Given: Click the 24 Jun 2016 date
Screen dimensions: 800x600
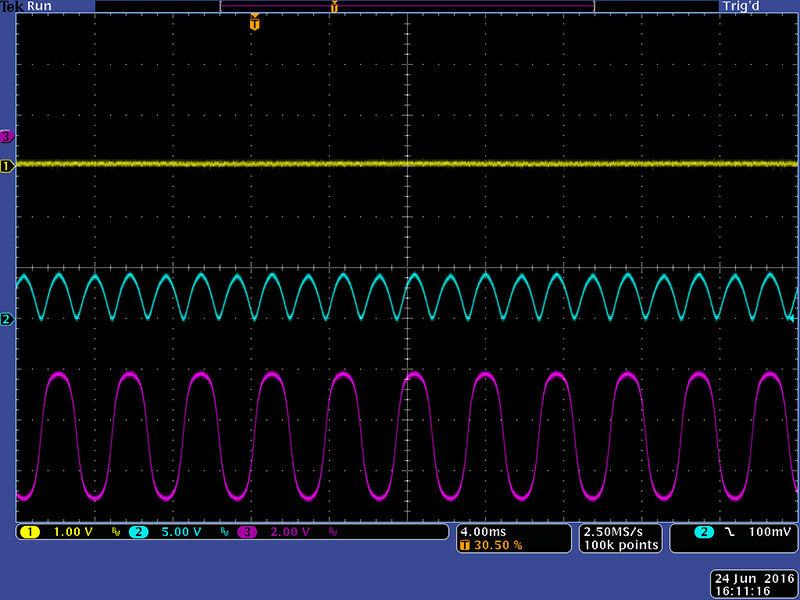Looking at the screenshot, I should click(x=755, y=579).
